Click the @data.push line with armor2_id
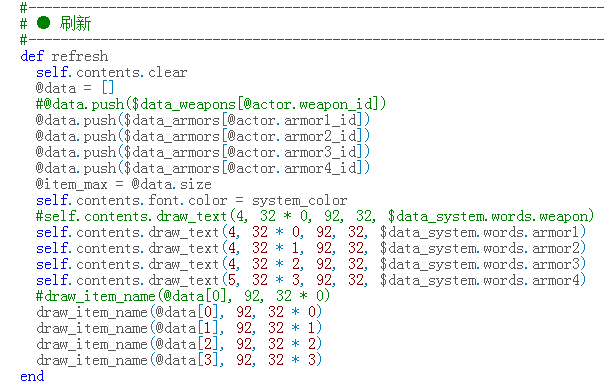This screenshot has height=385, width=604. click(x=203, y=136)
